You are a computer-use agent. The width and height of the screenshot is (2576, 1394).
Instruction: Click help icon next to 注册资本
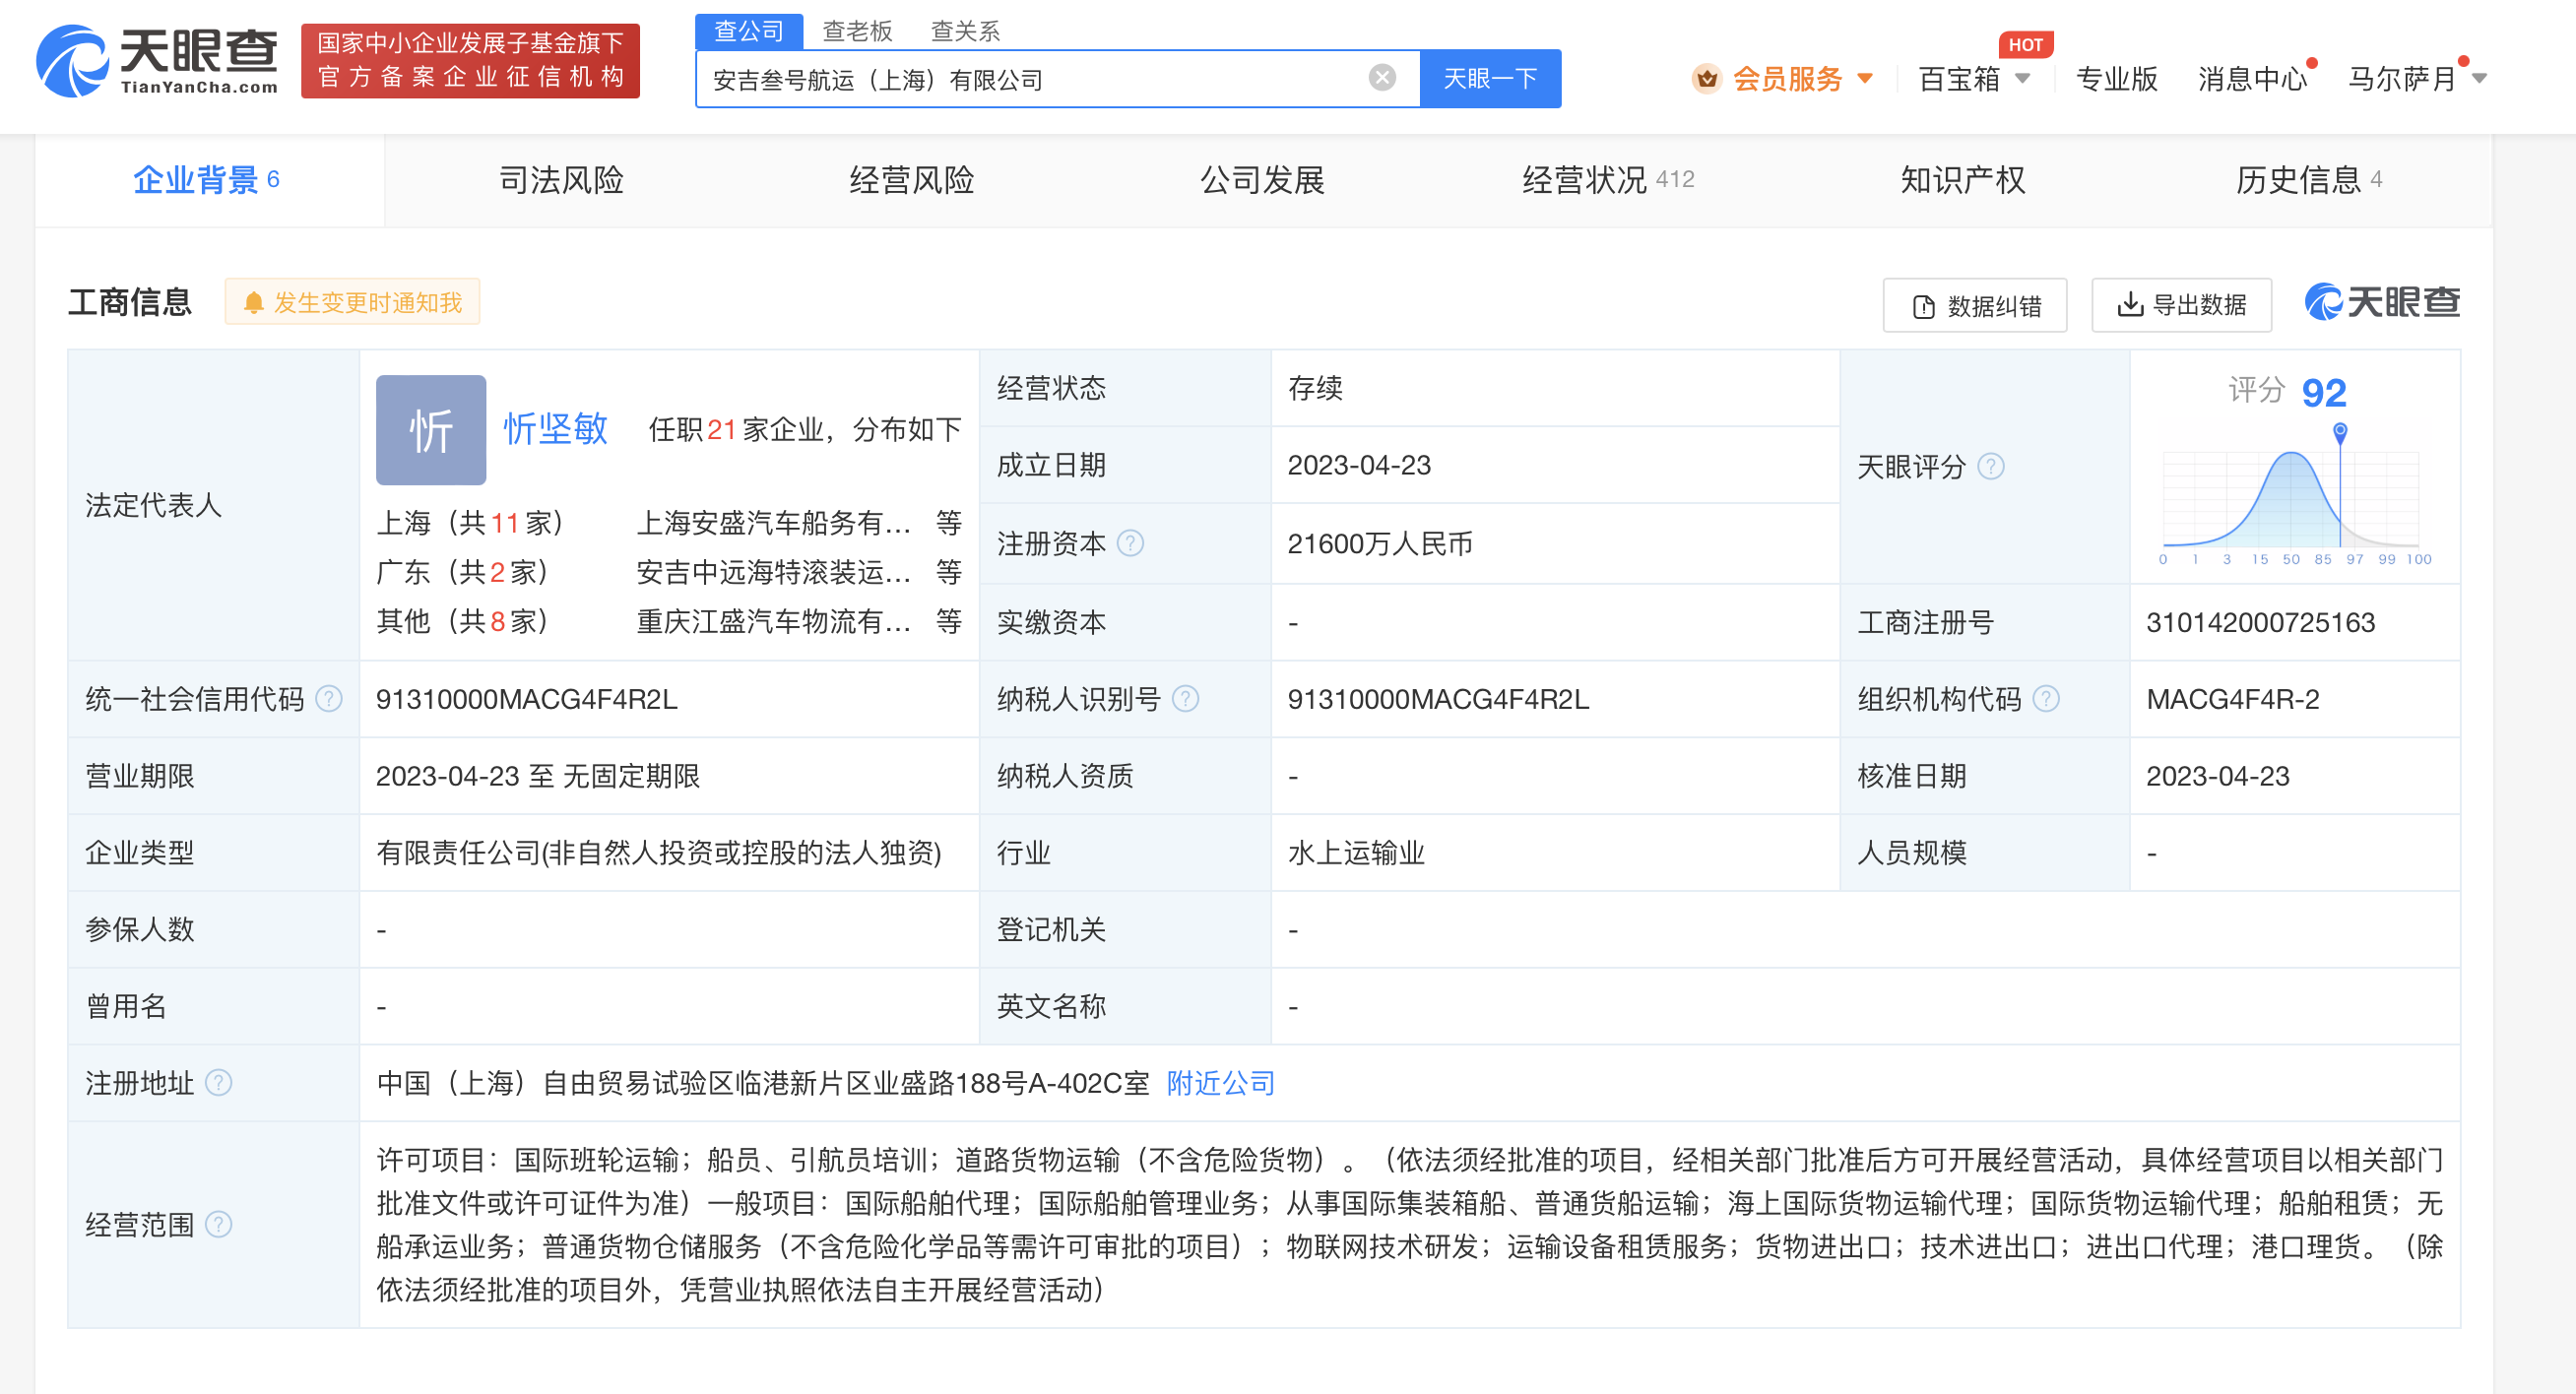pyautogui.click(x=1130, y=543)
